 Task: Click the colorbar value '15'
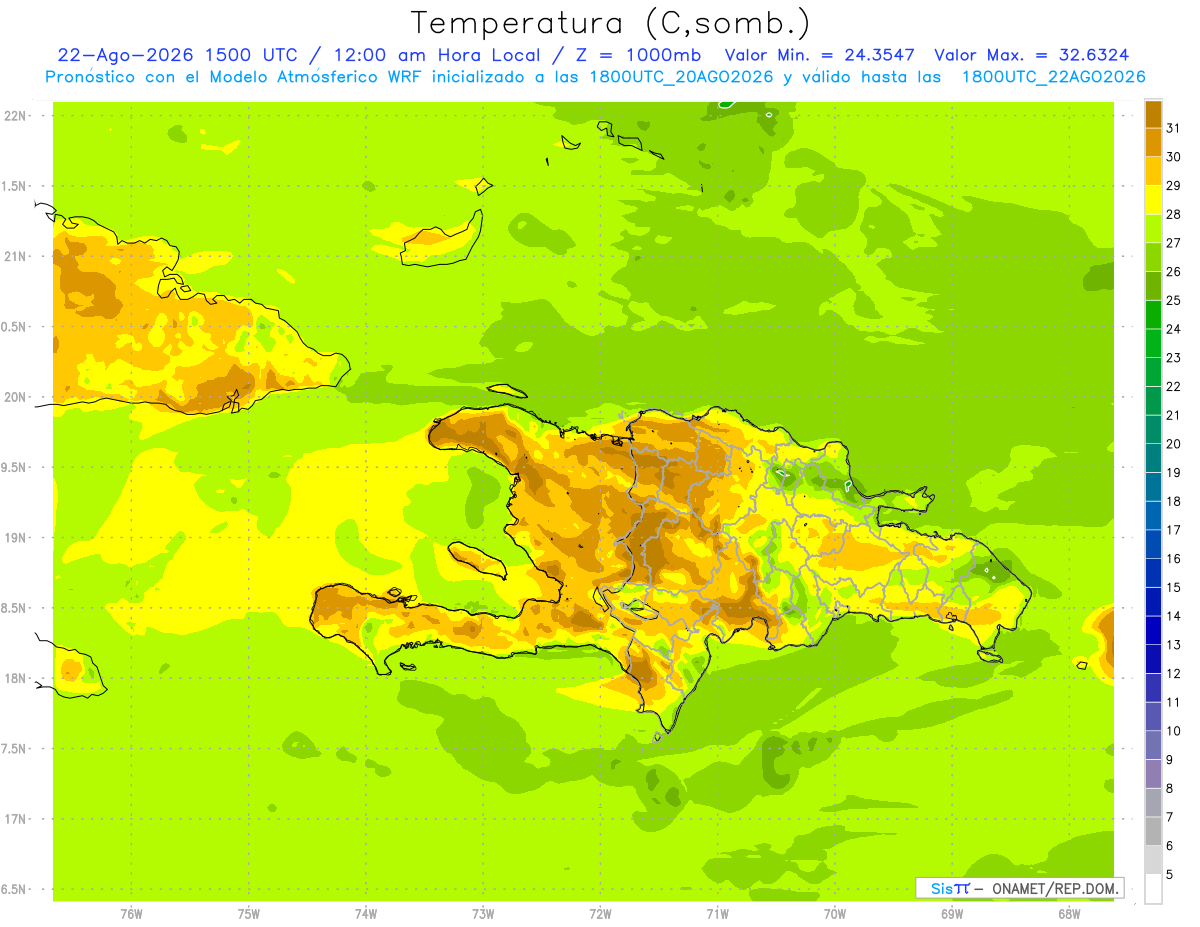point(1174,587)
